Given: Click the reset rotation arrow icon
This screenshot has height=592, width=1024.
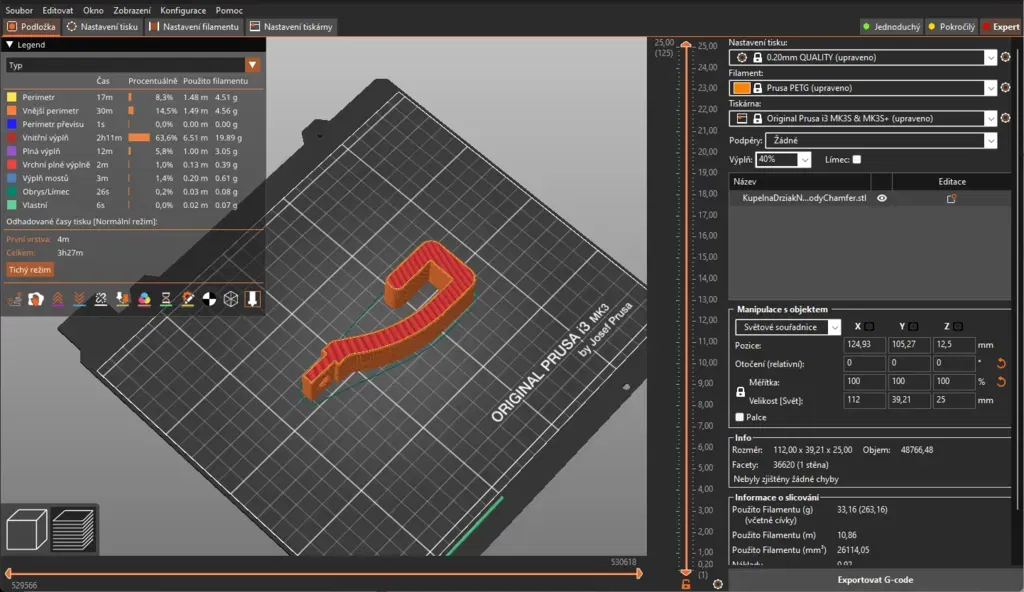Looking at the screenshot, I should (1001, 363).
